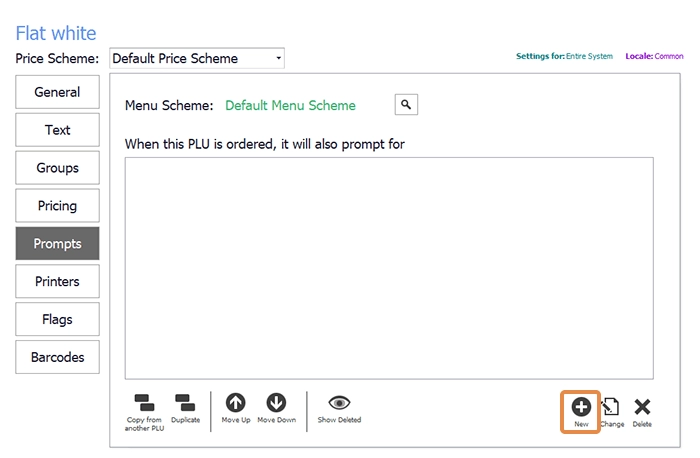The width and height of the screenshot is (700, 458).
Task: Open the Price Scheme dropdown
Action: pyautogui.click(x=197, y=58)
